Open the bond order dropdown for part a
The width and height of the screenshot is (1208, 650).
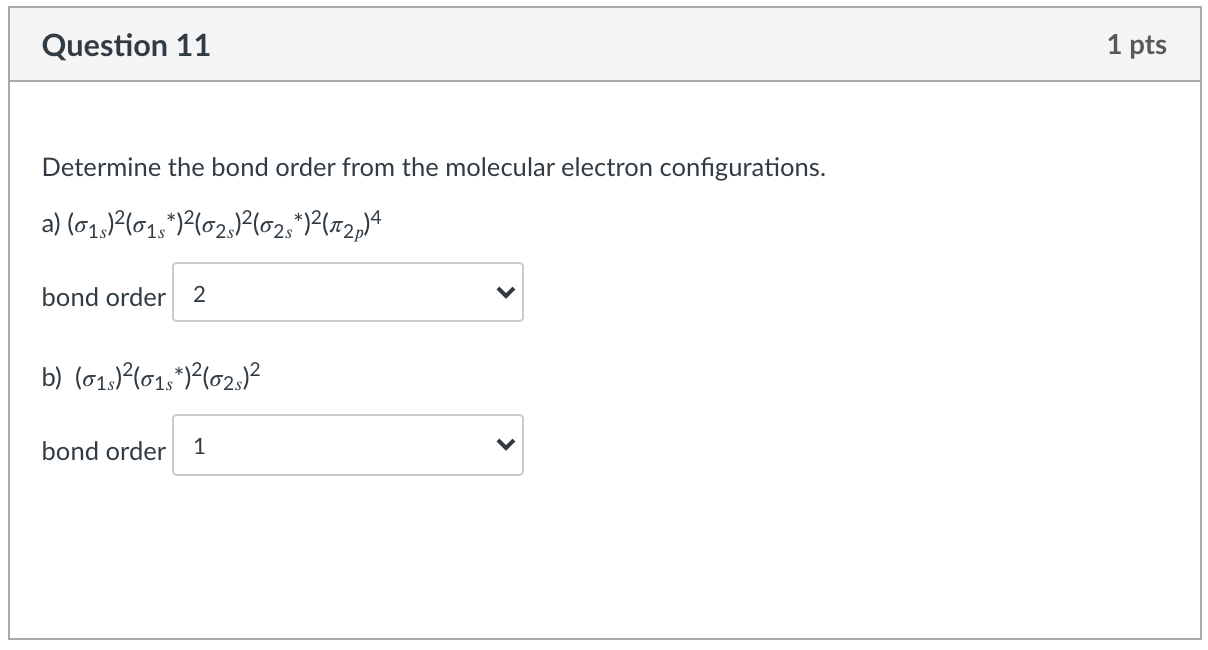pyautogui.click(x=347, y=293)
